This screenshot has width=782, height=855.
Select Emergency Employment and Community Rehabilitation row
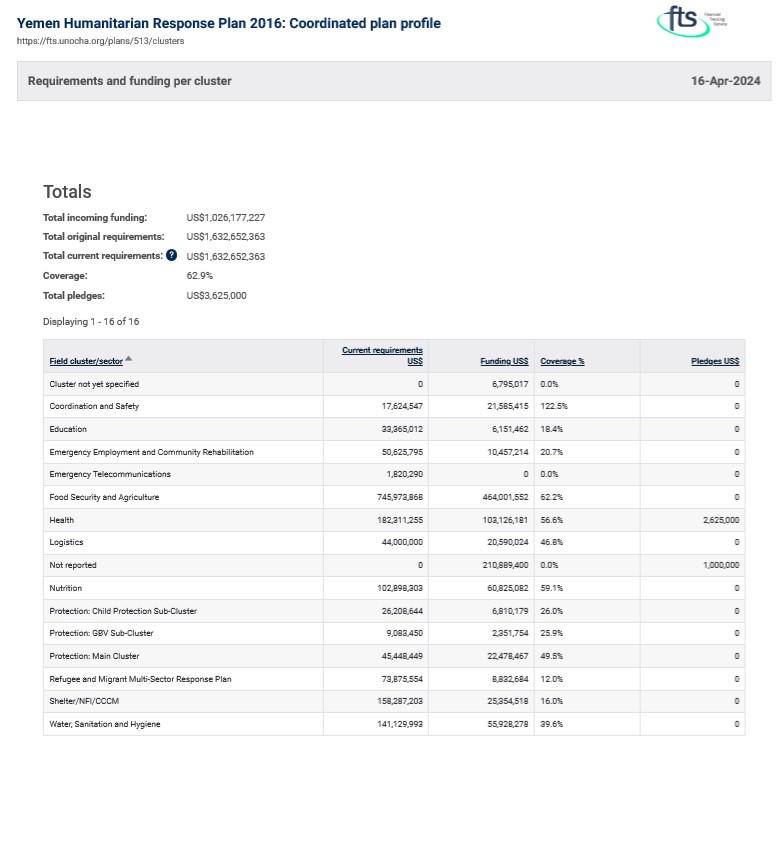[x=394, y=452]
